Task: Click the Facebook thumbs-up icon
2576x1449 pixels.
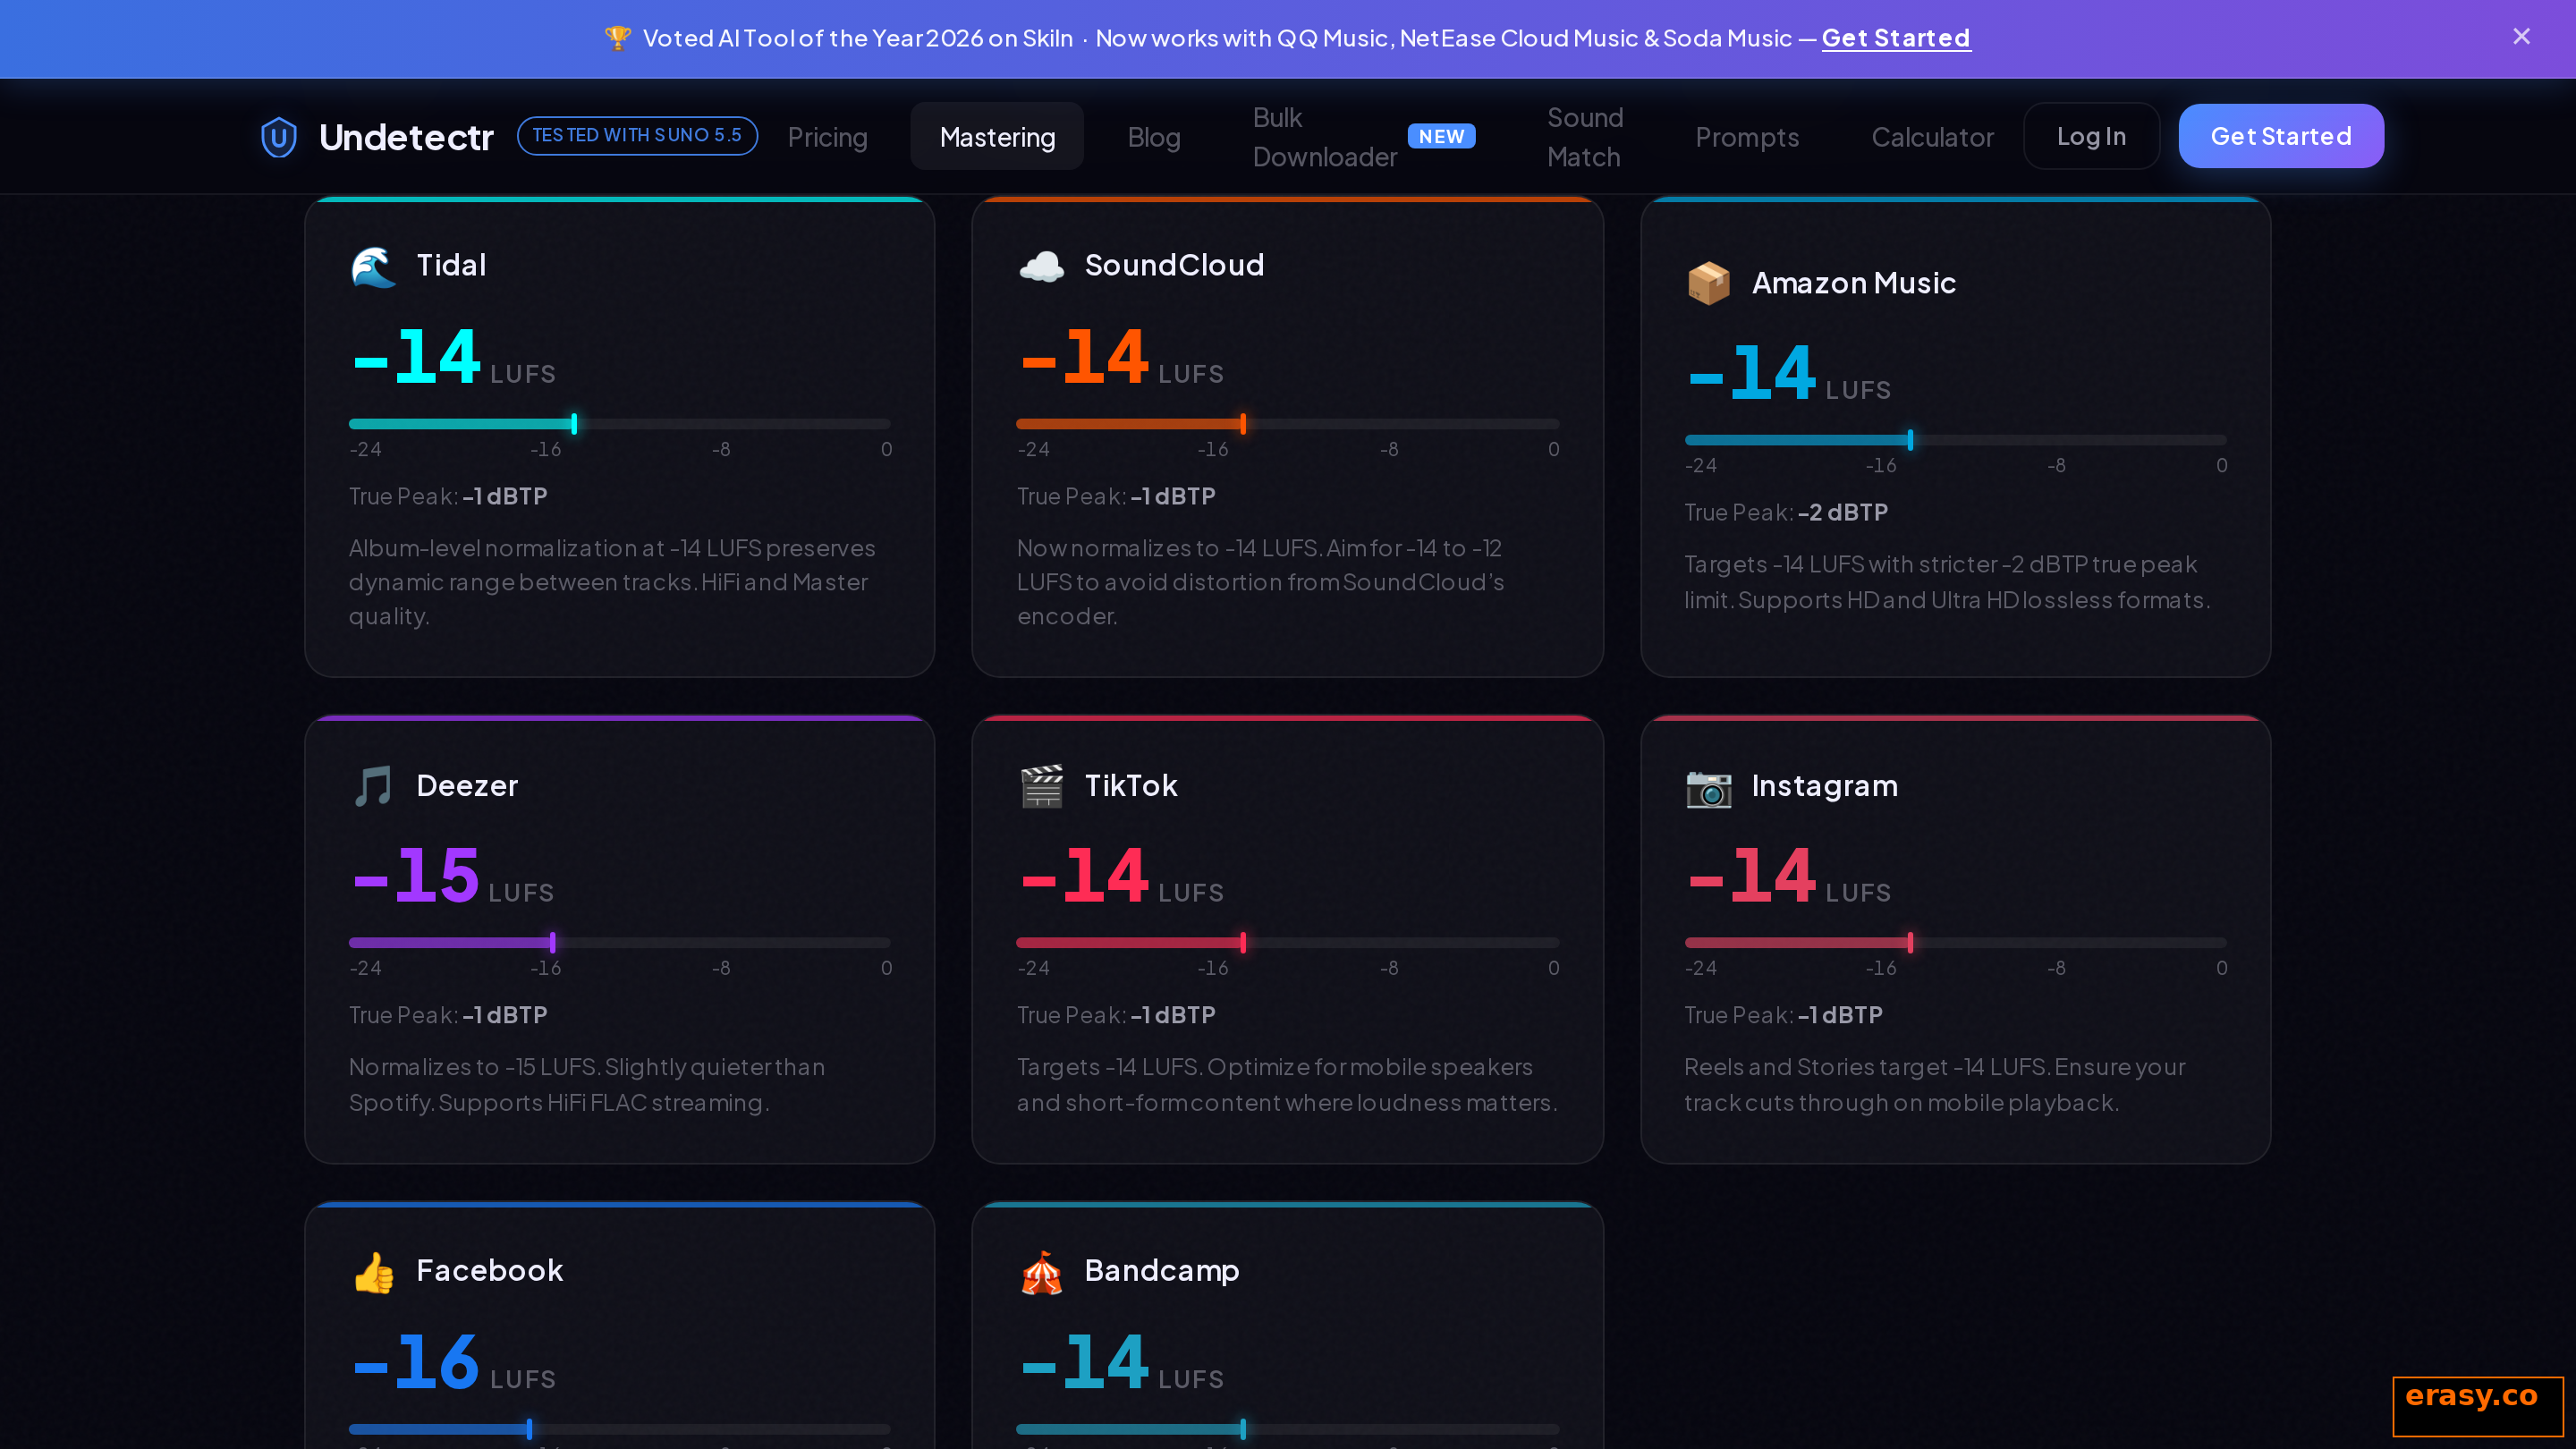Action: tap(373, 1272)
